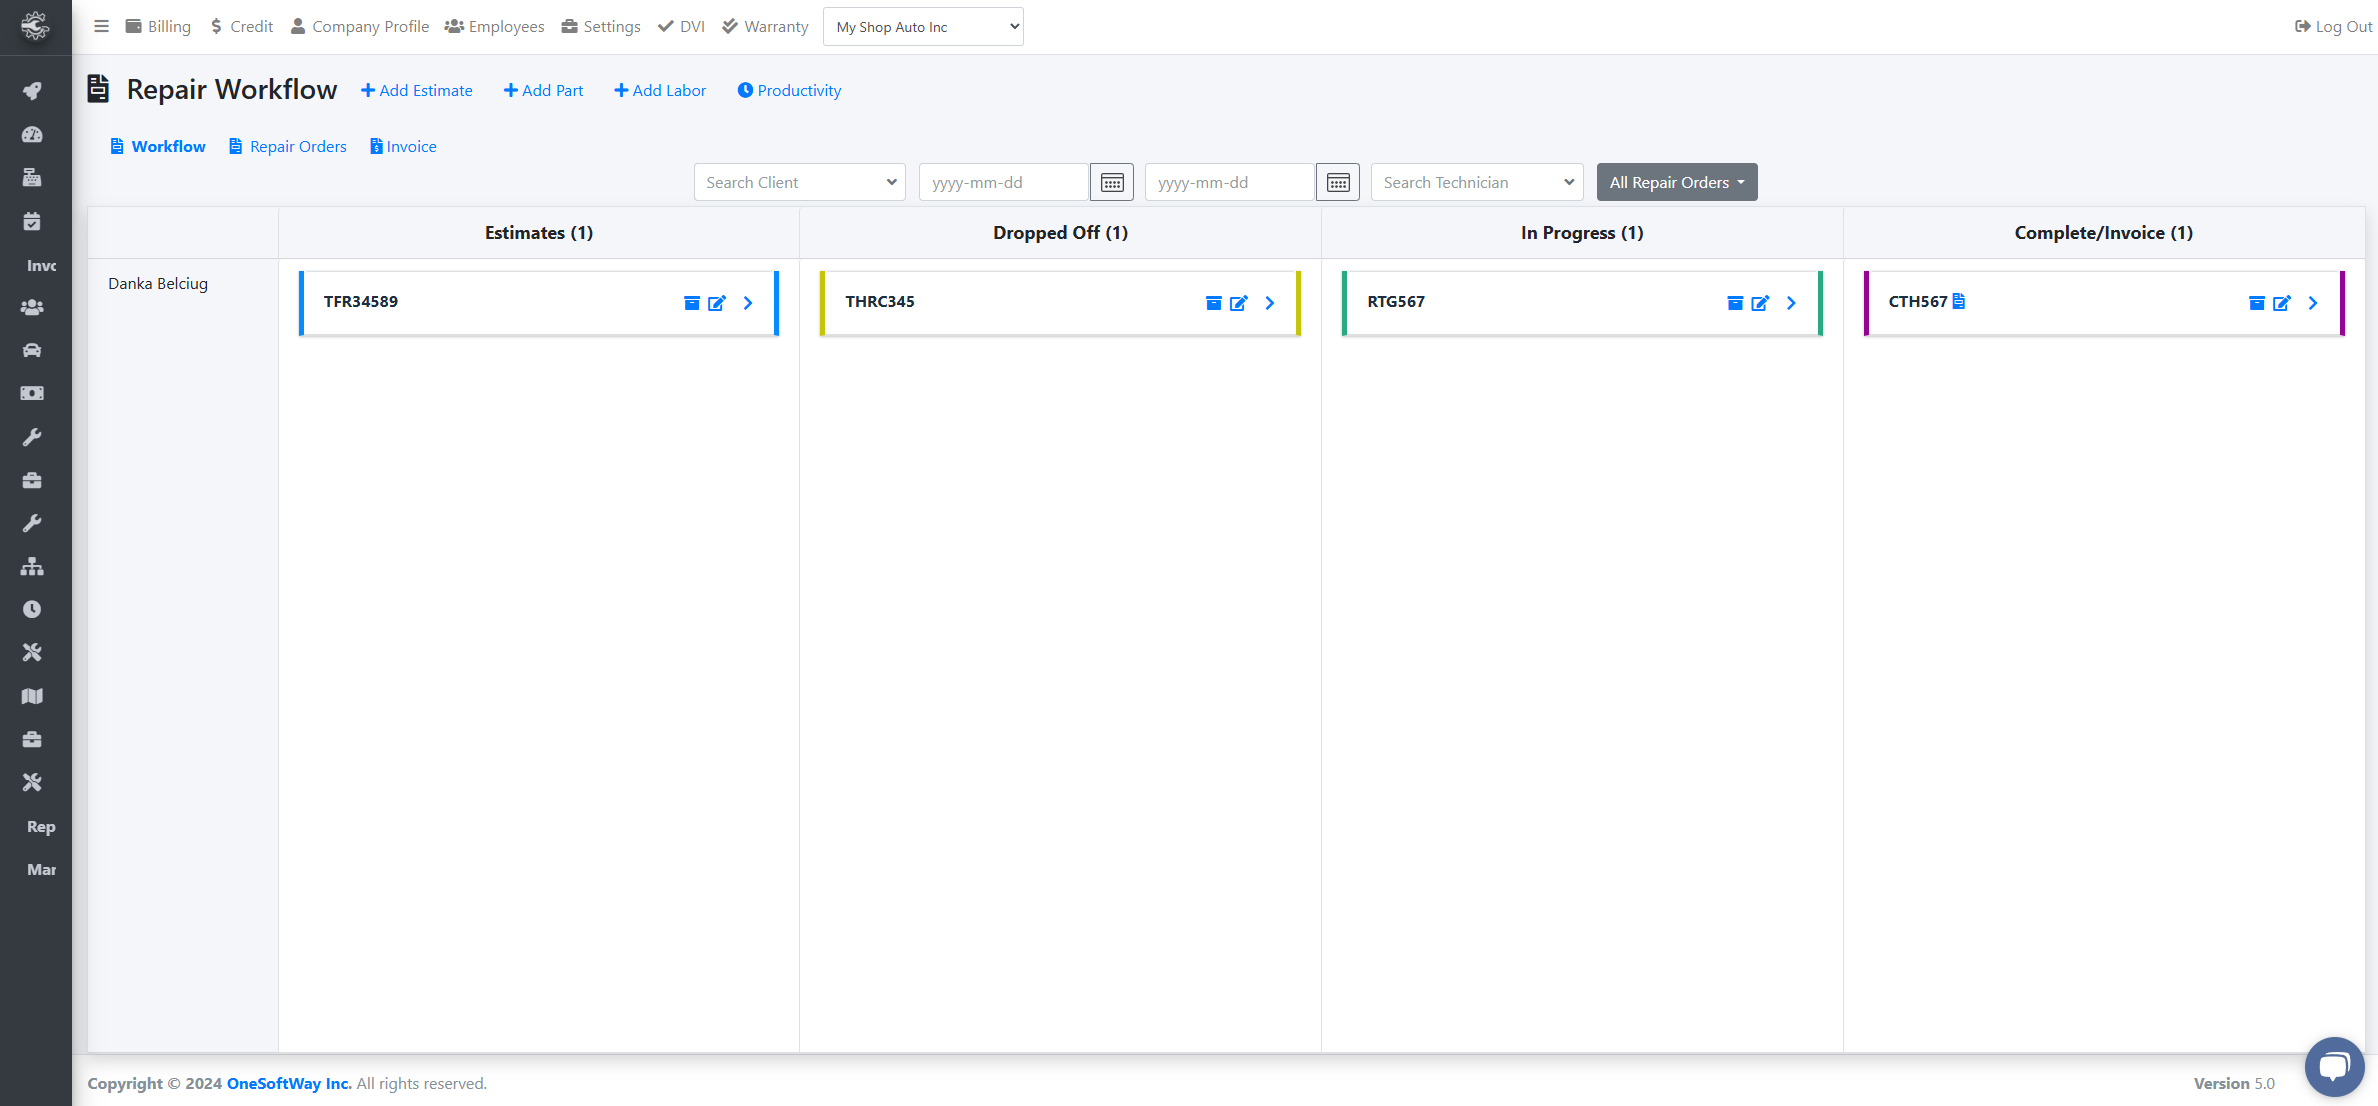Click the Add Estimate link
The image size is (2378, 1106).
click(x=417, y=90)
